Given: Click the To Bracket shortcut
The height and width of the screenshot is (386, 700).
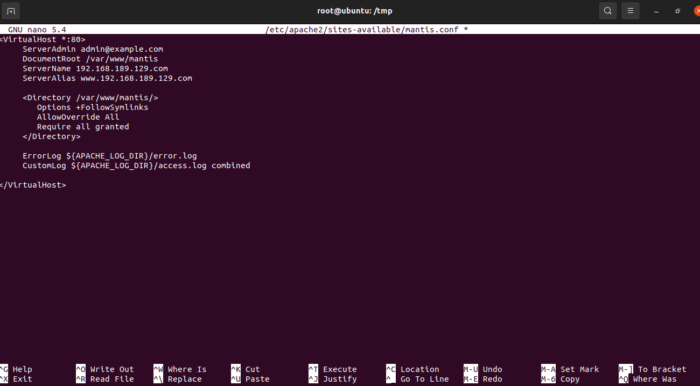Looking at the screenshot, I should 652,369.
